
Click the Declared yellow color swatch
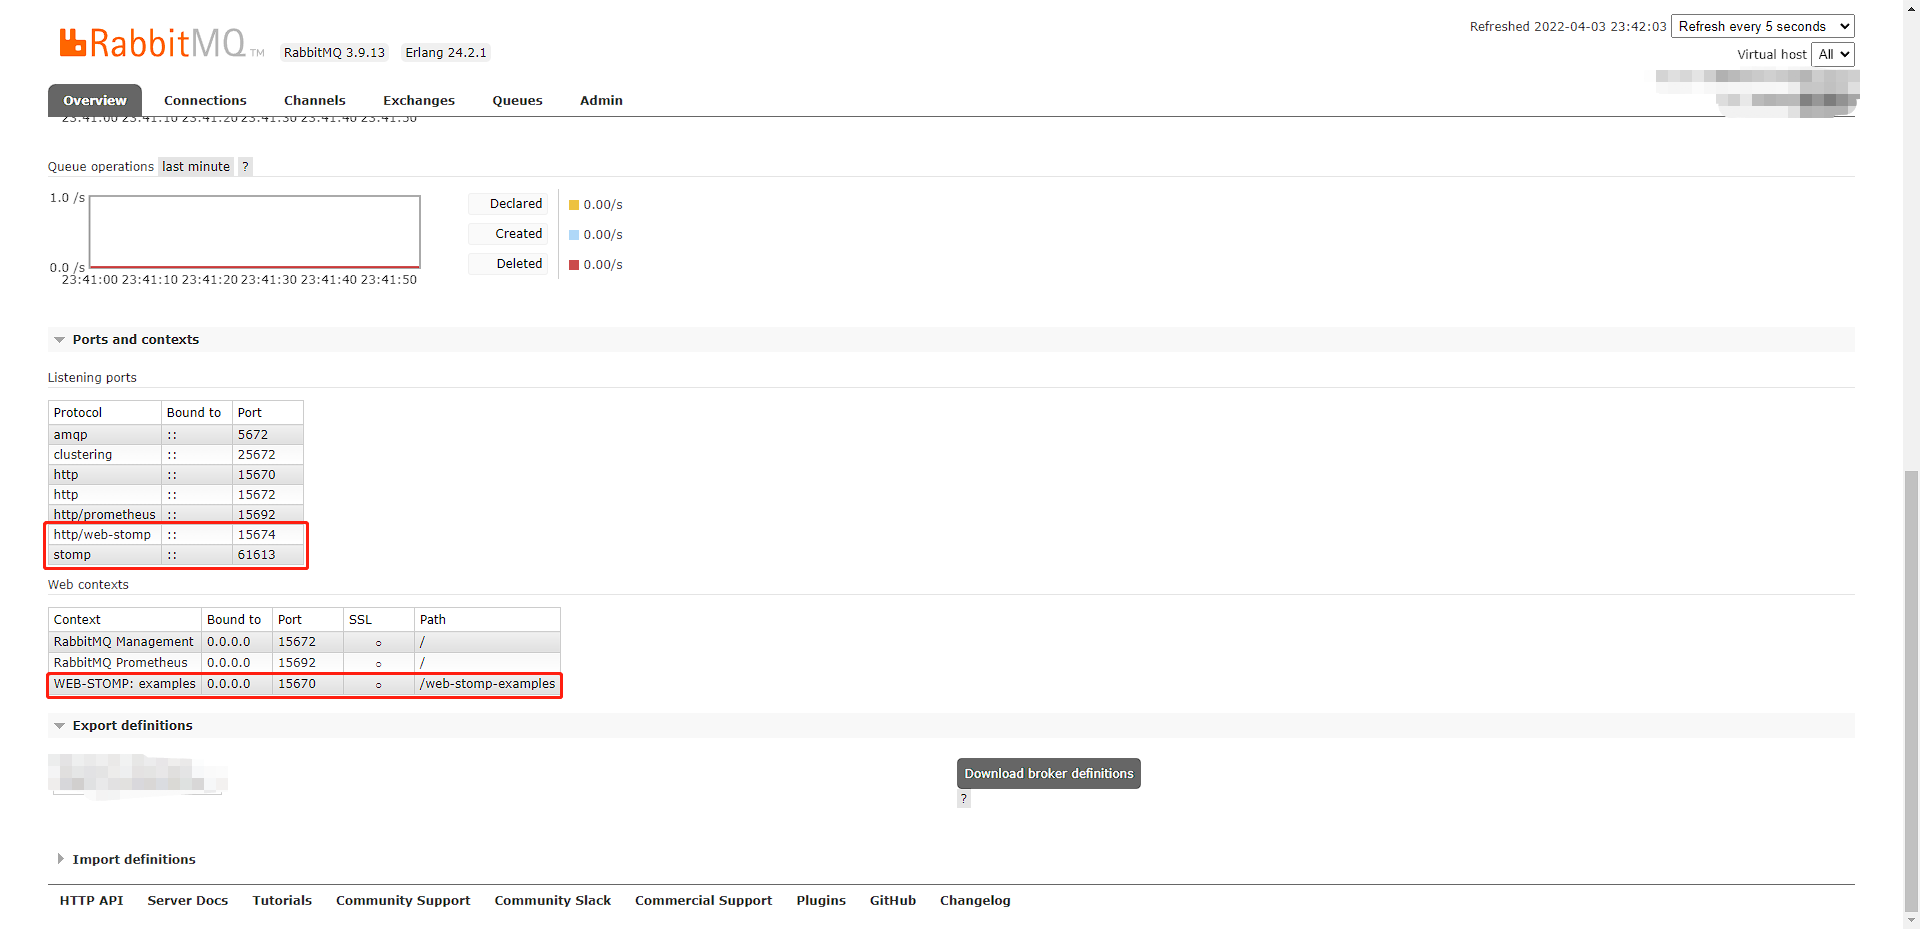tap(574, 205)
